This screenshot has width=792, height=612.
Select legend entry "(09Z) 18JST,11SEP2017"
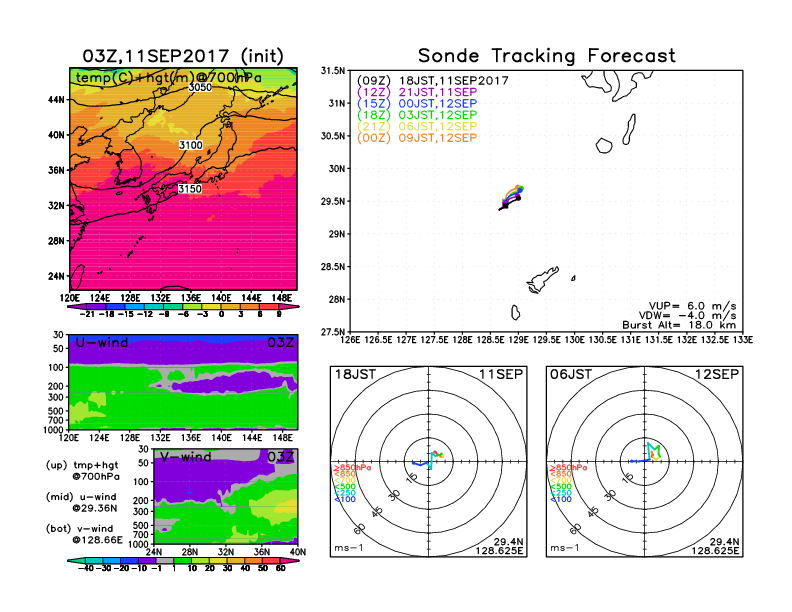432,81
